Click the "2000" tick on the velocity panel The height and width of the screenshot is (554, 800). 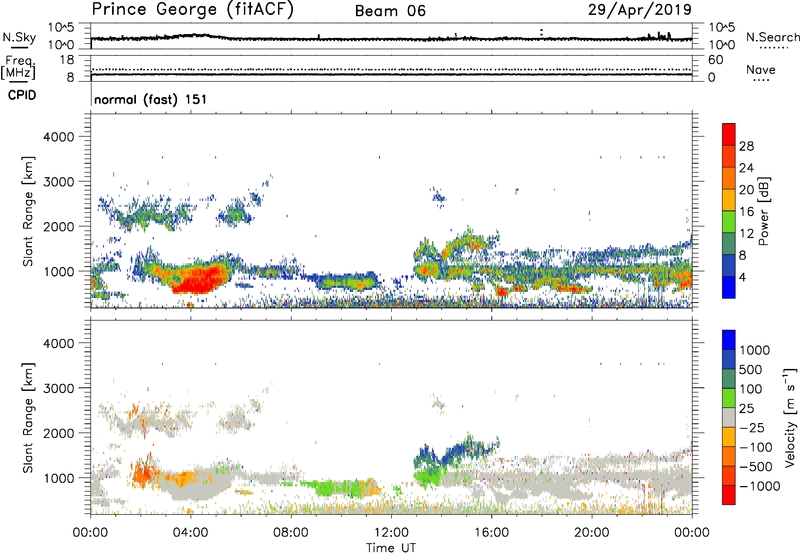58,433
